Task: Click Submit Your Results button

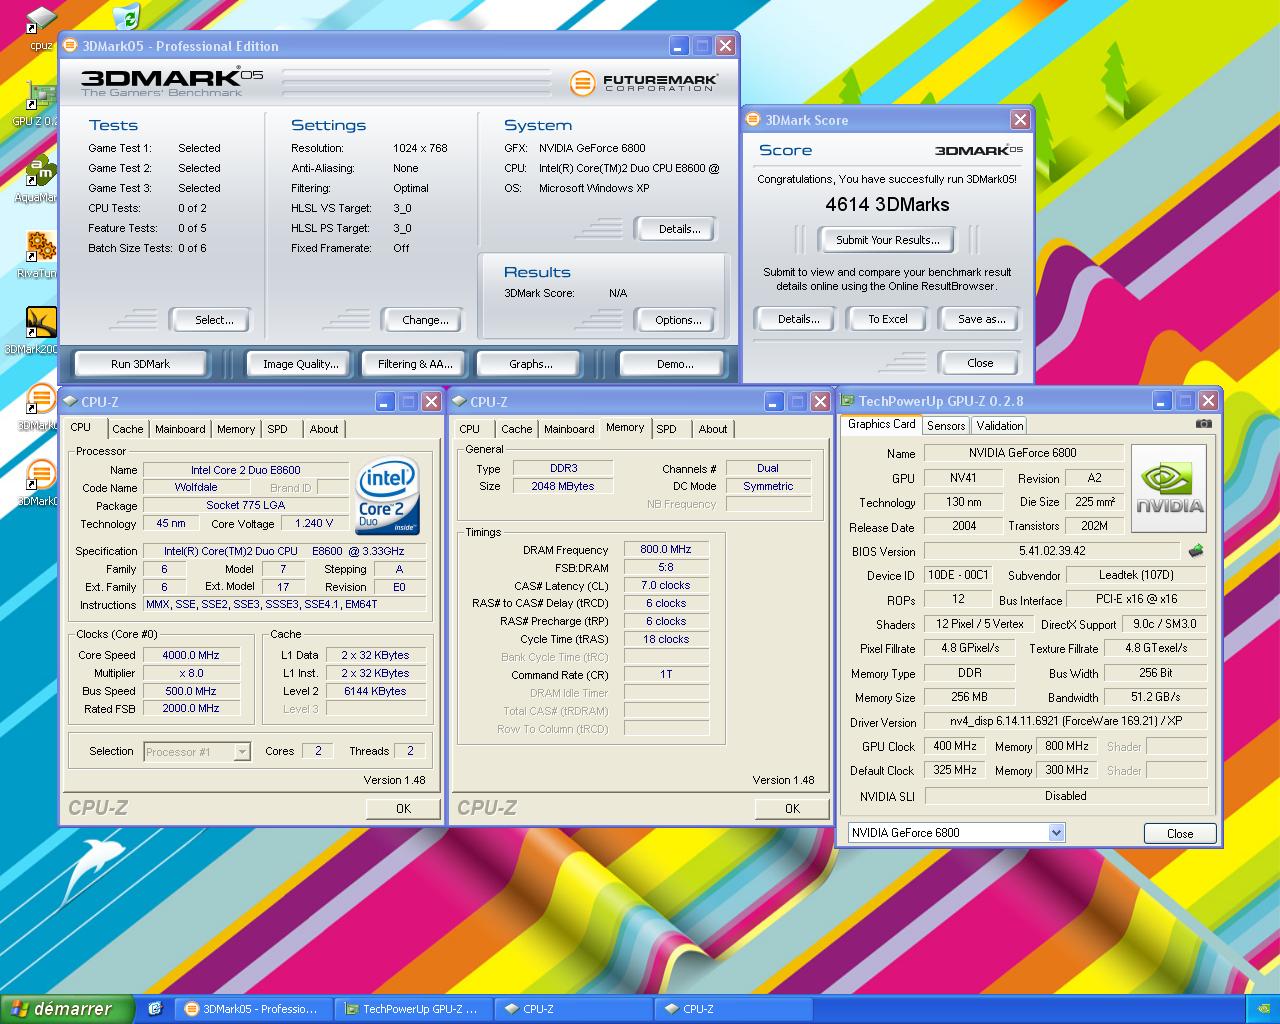Action: point(888,240)
